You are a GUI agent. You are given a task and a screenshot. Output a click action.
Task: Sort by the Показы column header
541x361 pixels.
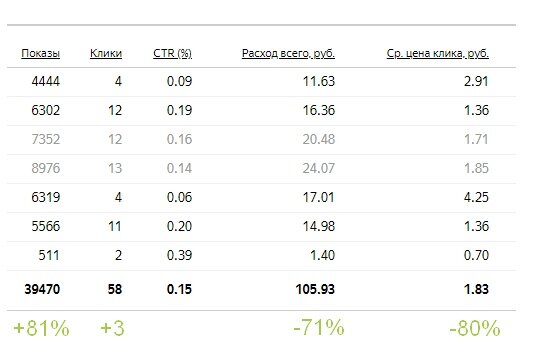(40, 53)
